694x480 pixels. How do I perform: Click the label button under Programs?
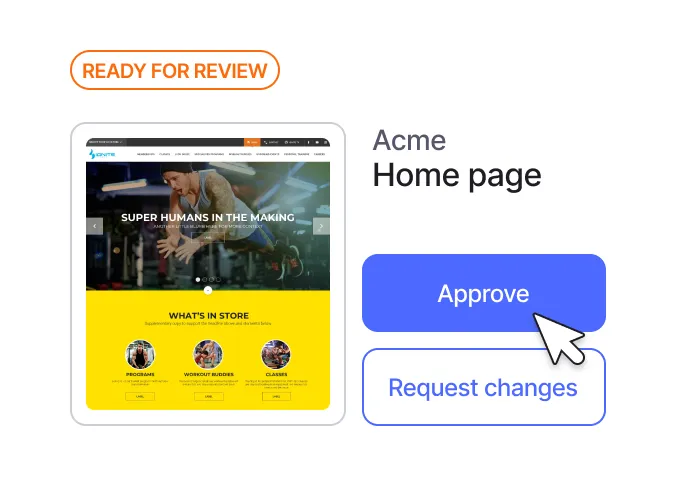(140, 396)
